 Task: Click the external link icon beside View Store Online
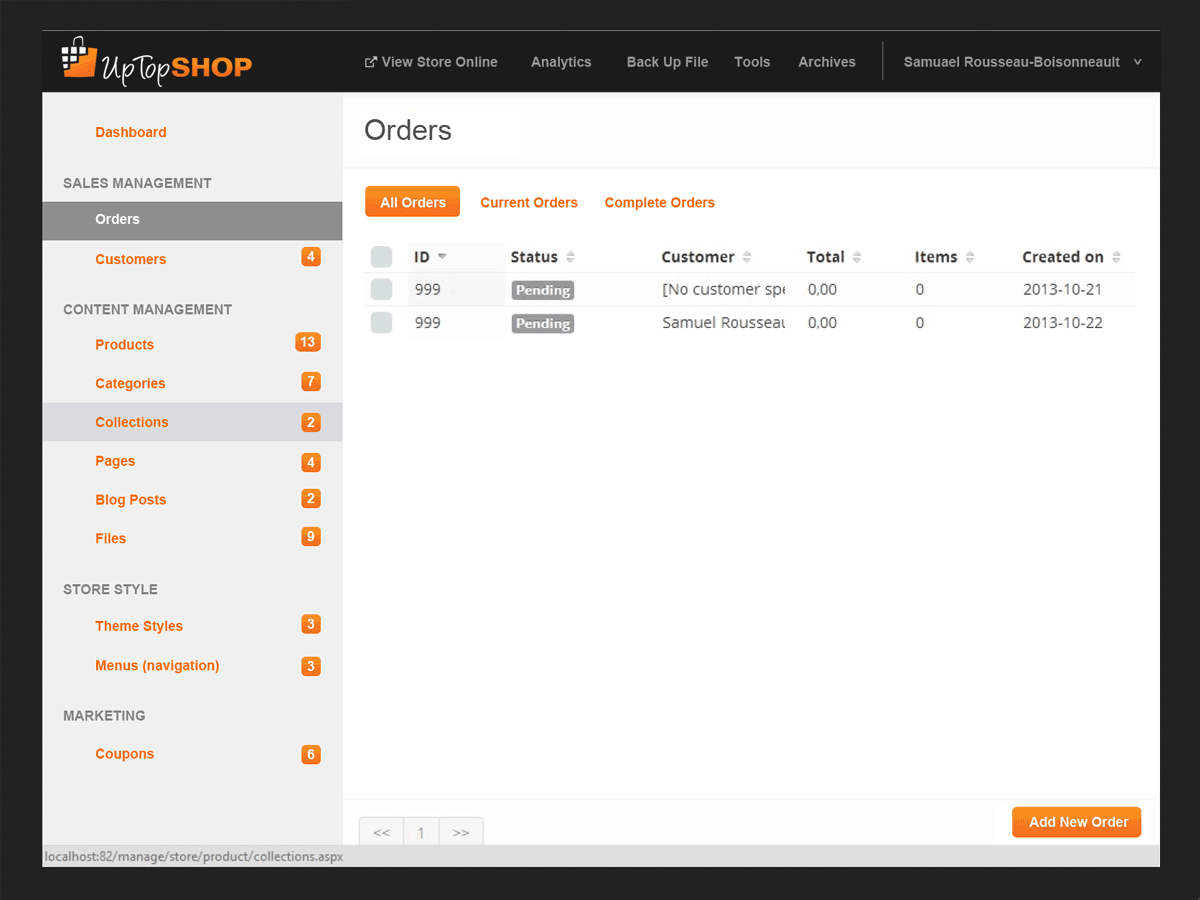pos(371,62)
